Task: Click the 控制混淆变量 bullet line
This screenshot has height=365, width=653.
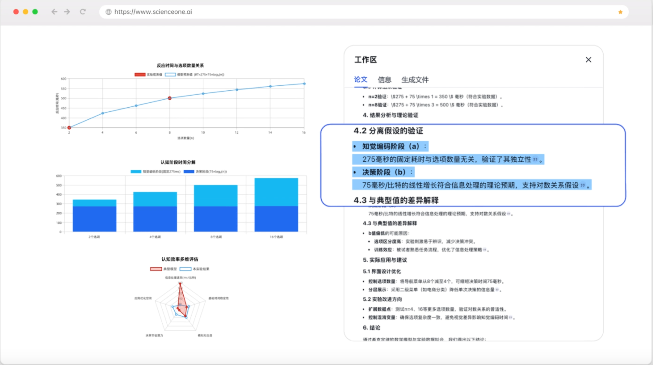Action: pos(442,318)
